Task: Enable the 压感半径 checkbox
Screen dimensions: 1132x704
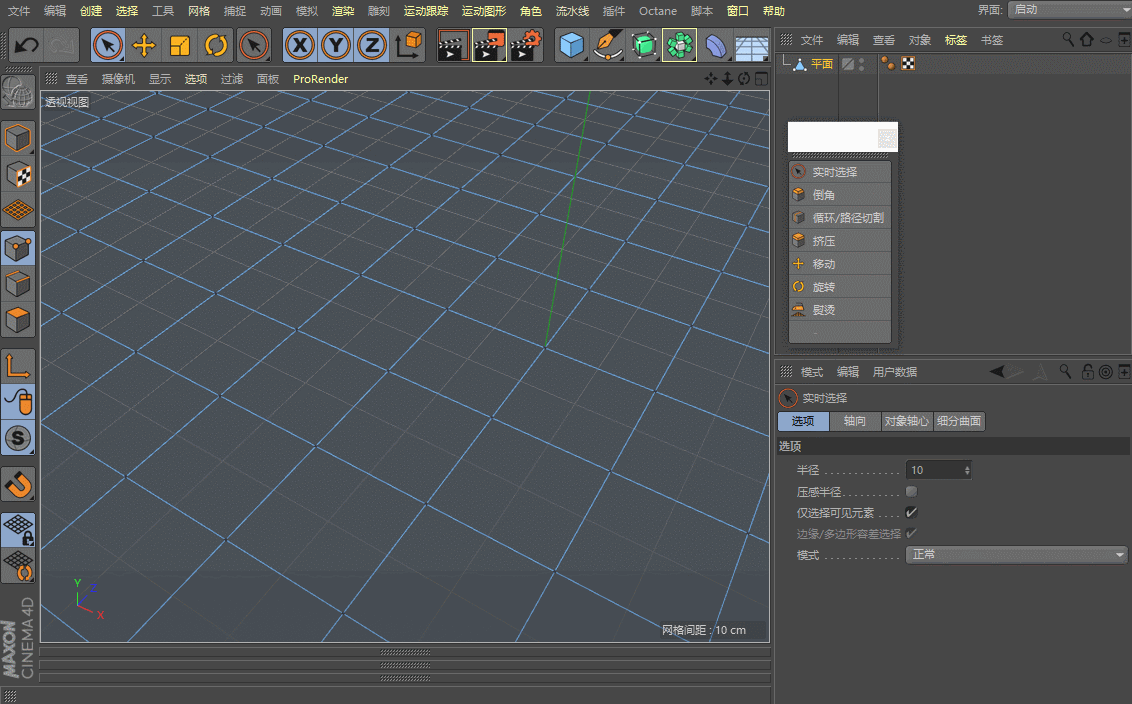Action: (x=911, y=492)
